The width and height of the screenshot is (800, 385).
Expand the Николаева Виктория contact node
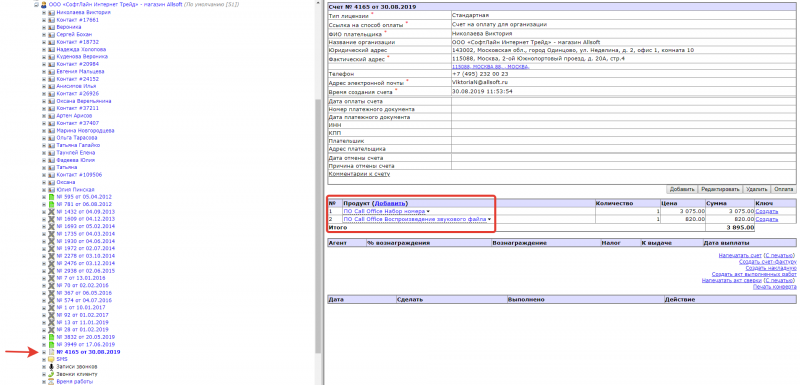click(x=44, y=12)
